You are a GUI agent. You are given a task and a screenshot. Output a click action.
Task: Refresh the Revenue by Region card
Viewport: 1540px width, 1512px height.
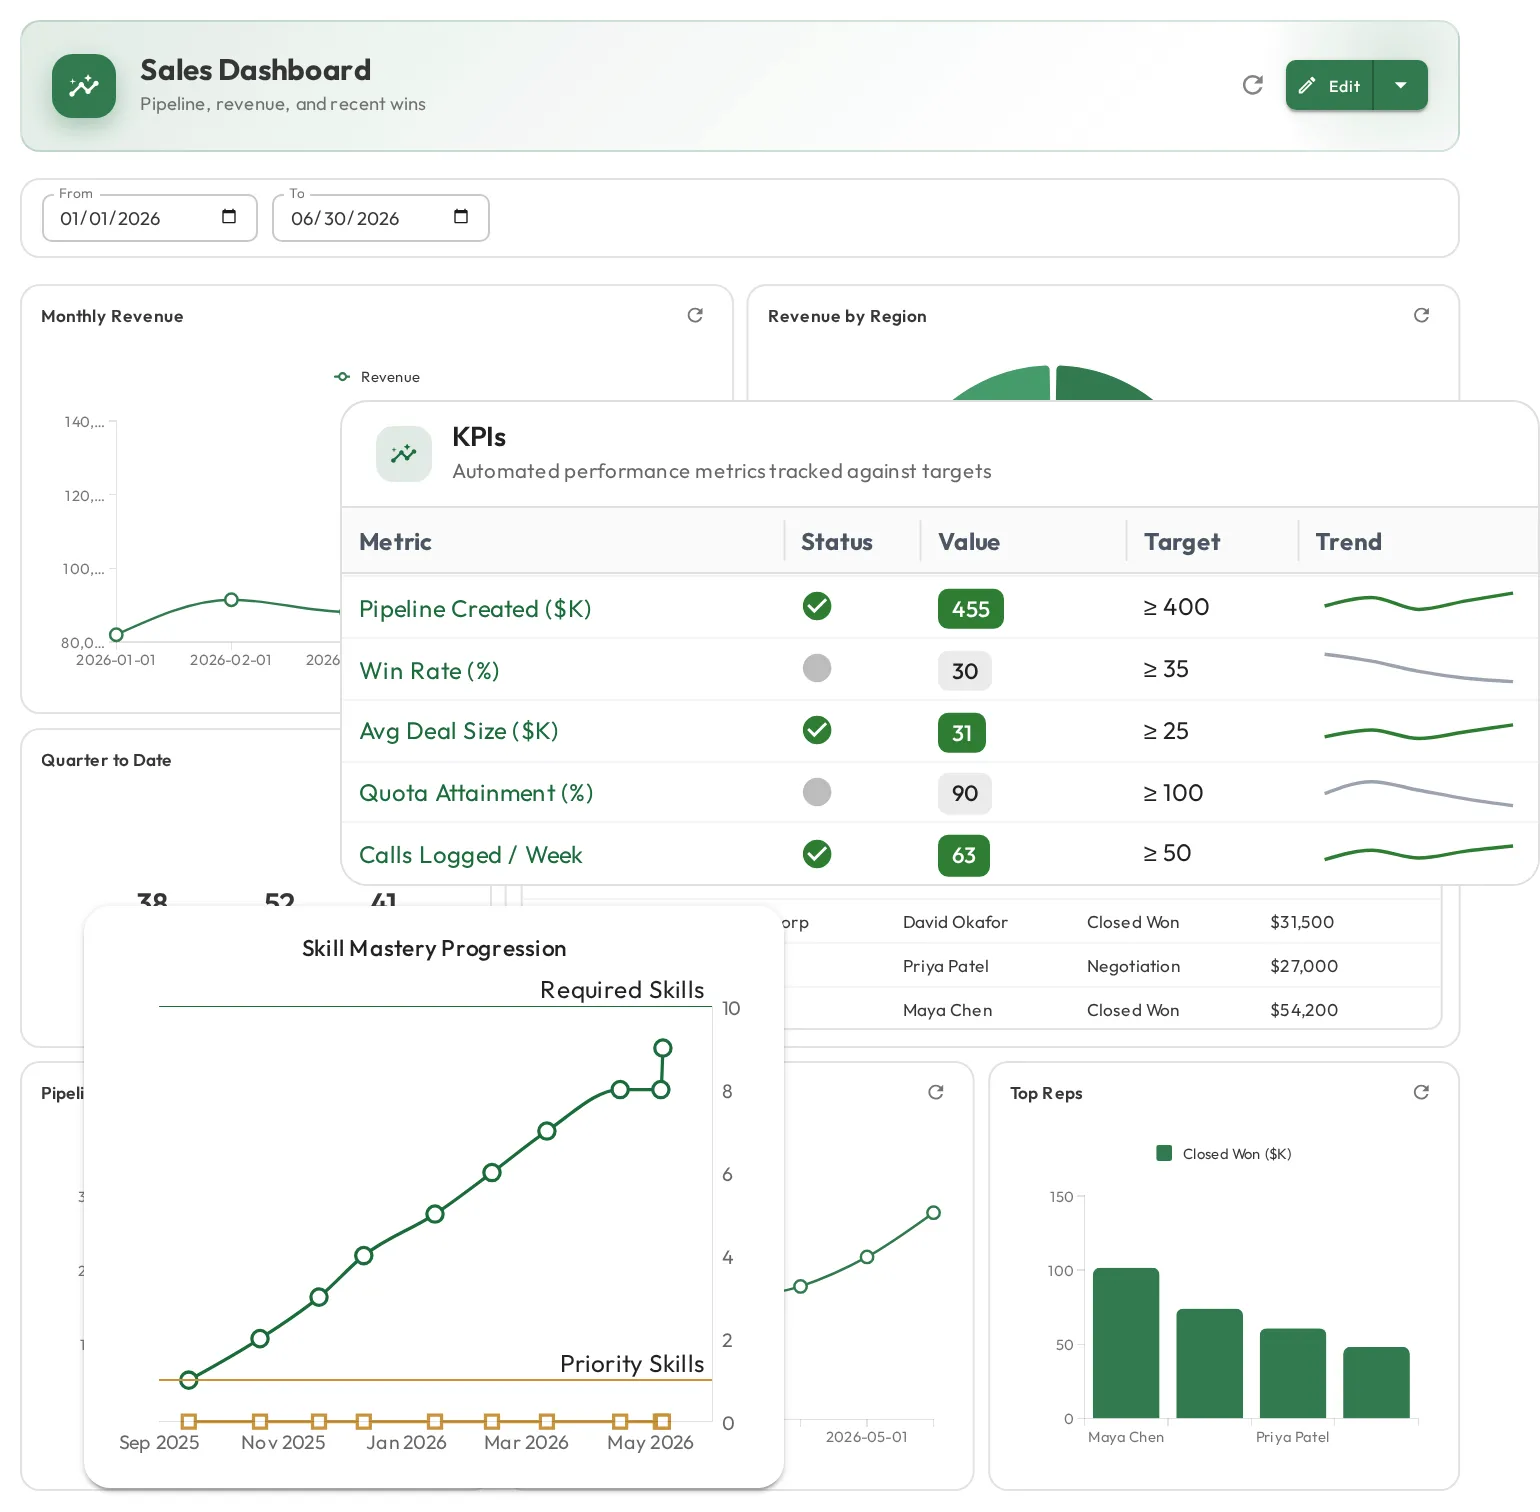pos(1421,315)
